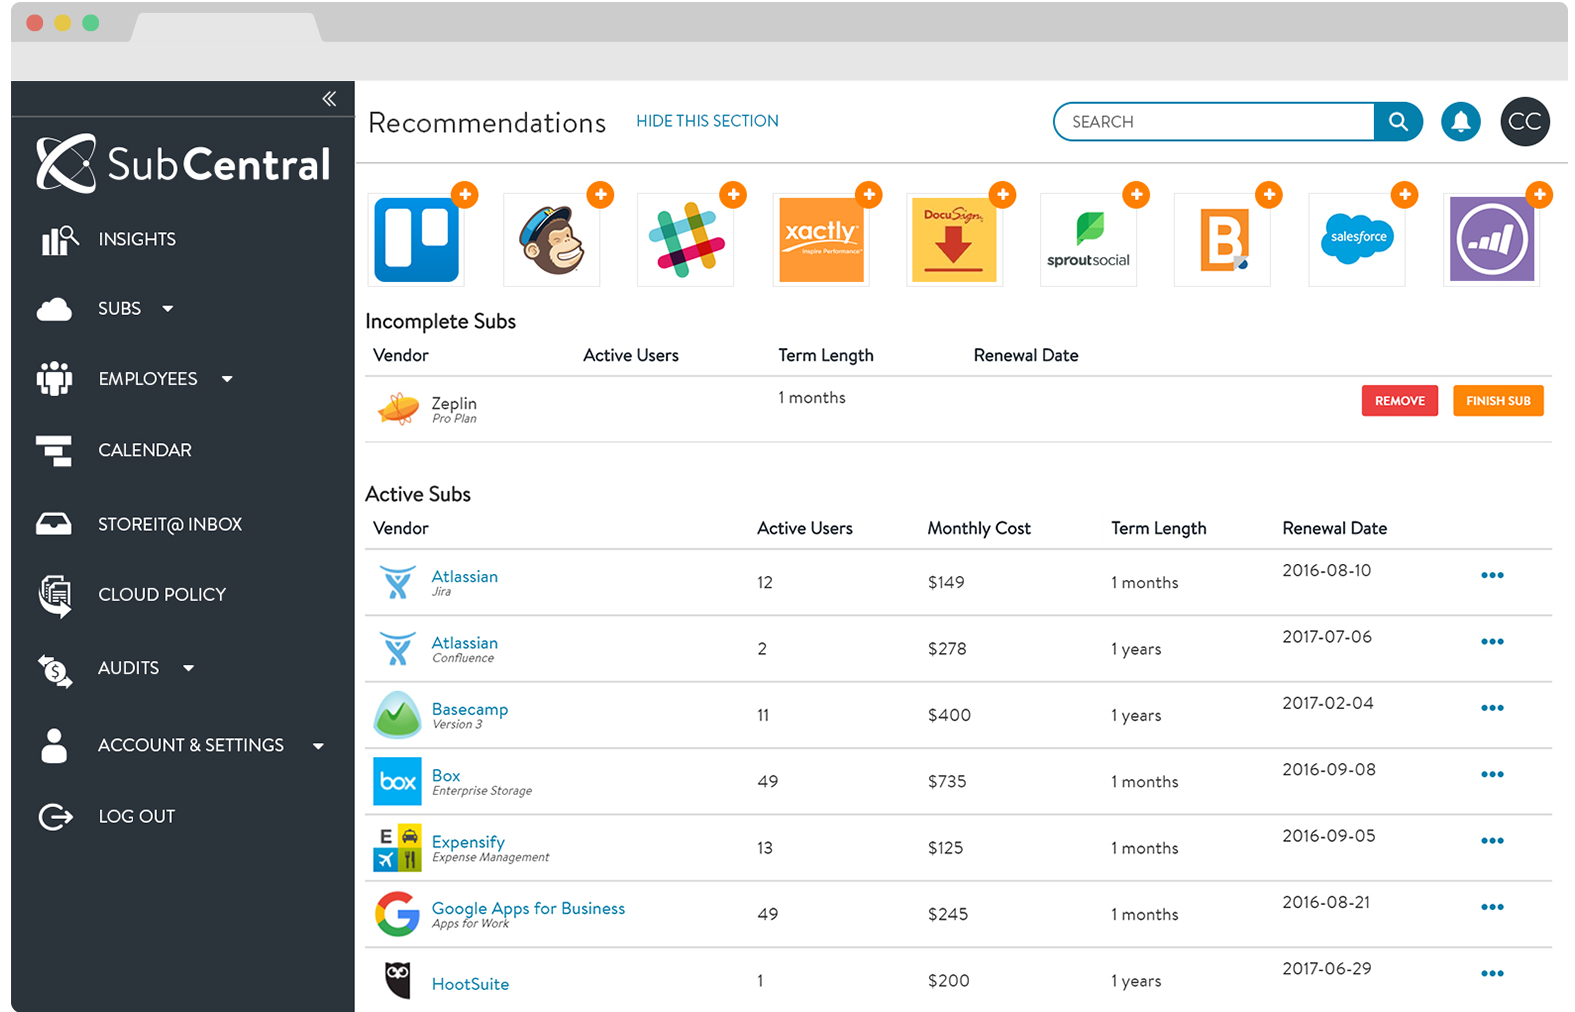Open StoreIt@ Inbox menu item
Viewport: 1575px width, 1012px height.
click(170, 525)
